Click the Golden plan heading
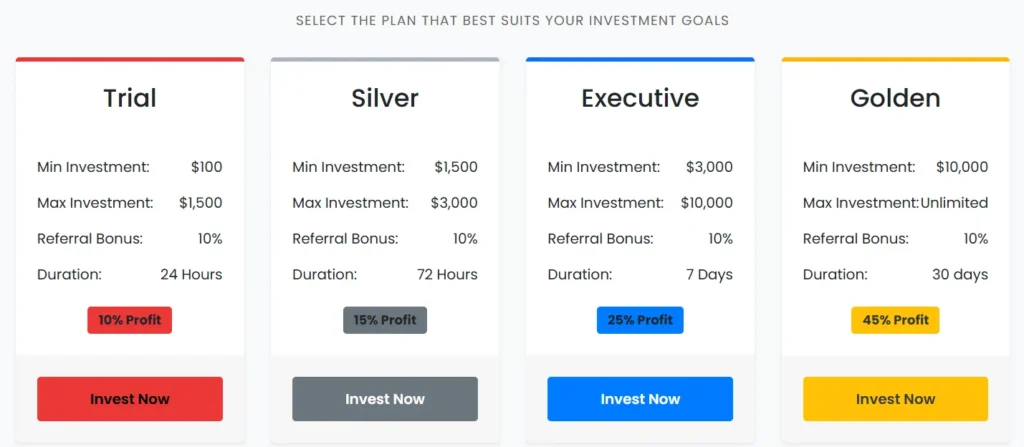The image size is (1024, 447). coord(895,98)
